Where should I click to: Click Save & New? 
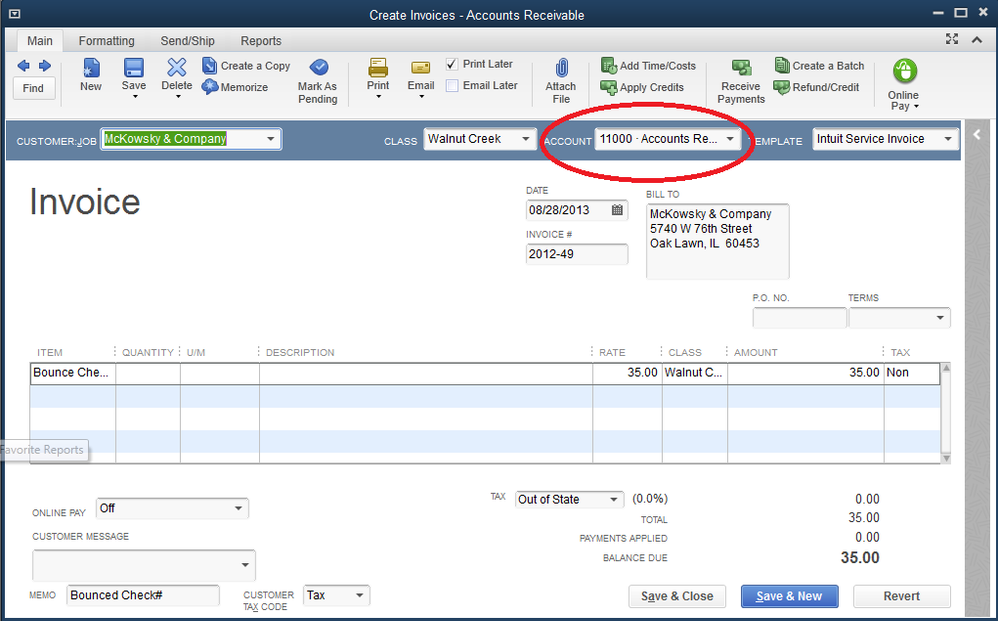pyautogui.click(x=789, y=596)
